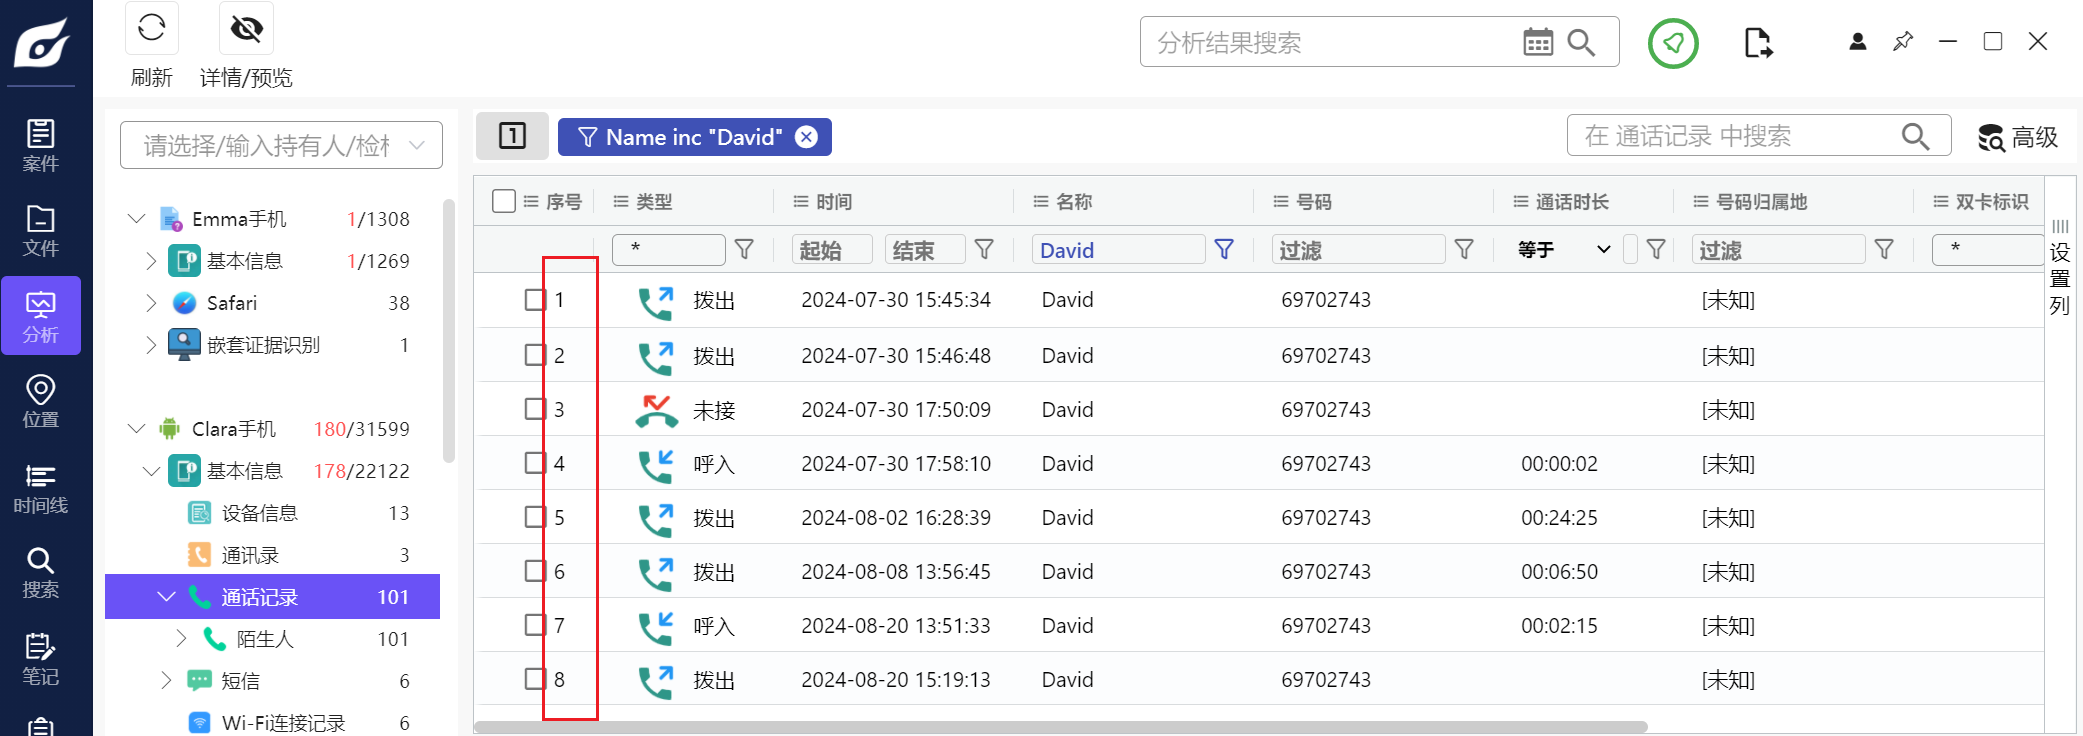
Task: Open the calendar date picker in search
Action: [1537, 42]
